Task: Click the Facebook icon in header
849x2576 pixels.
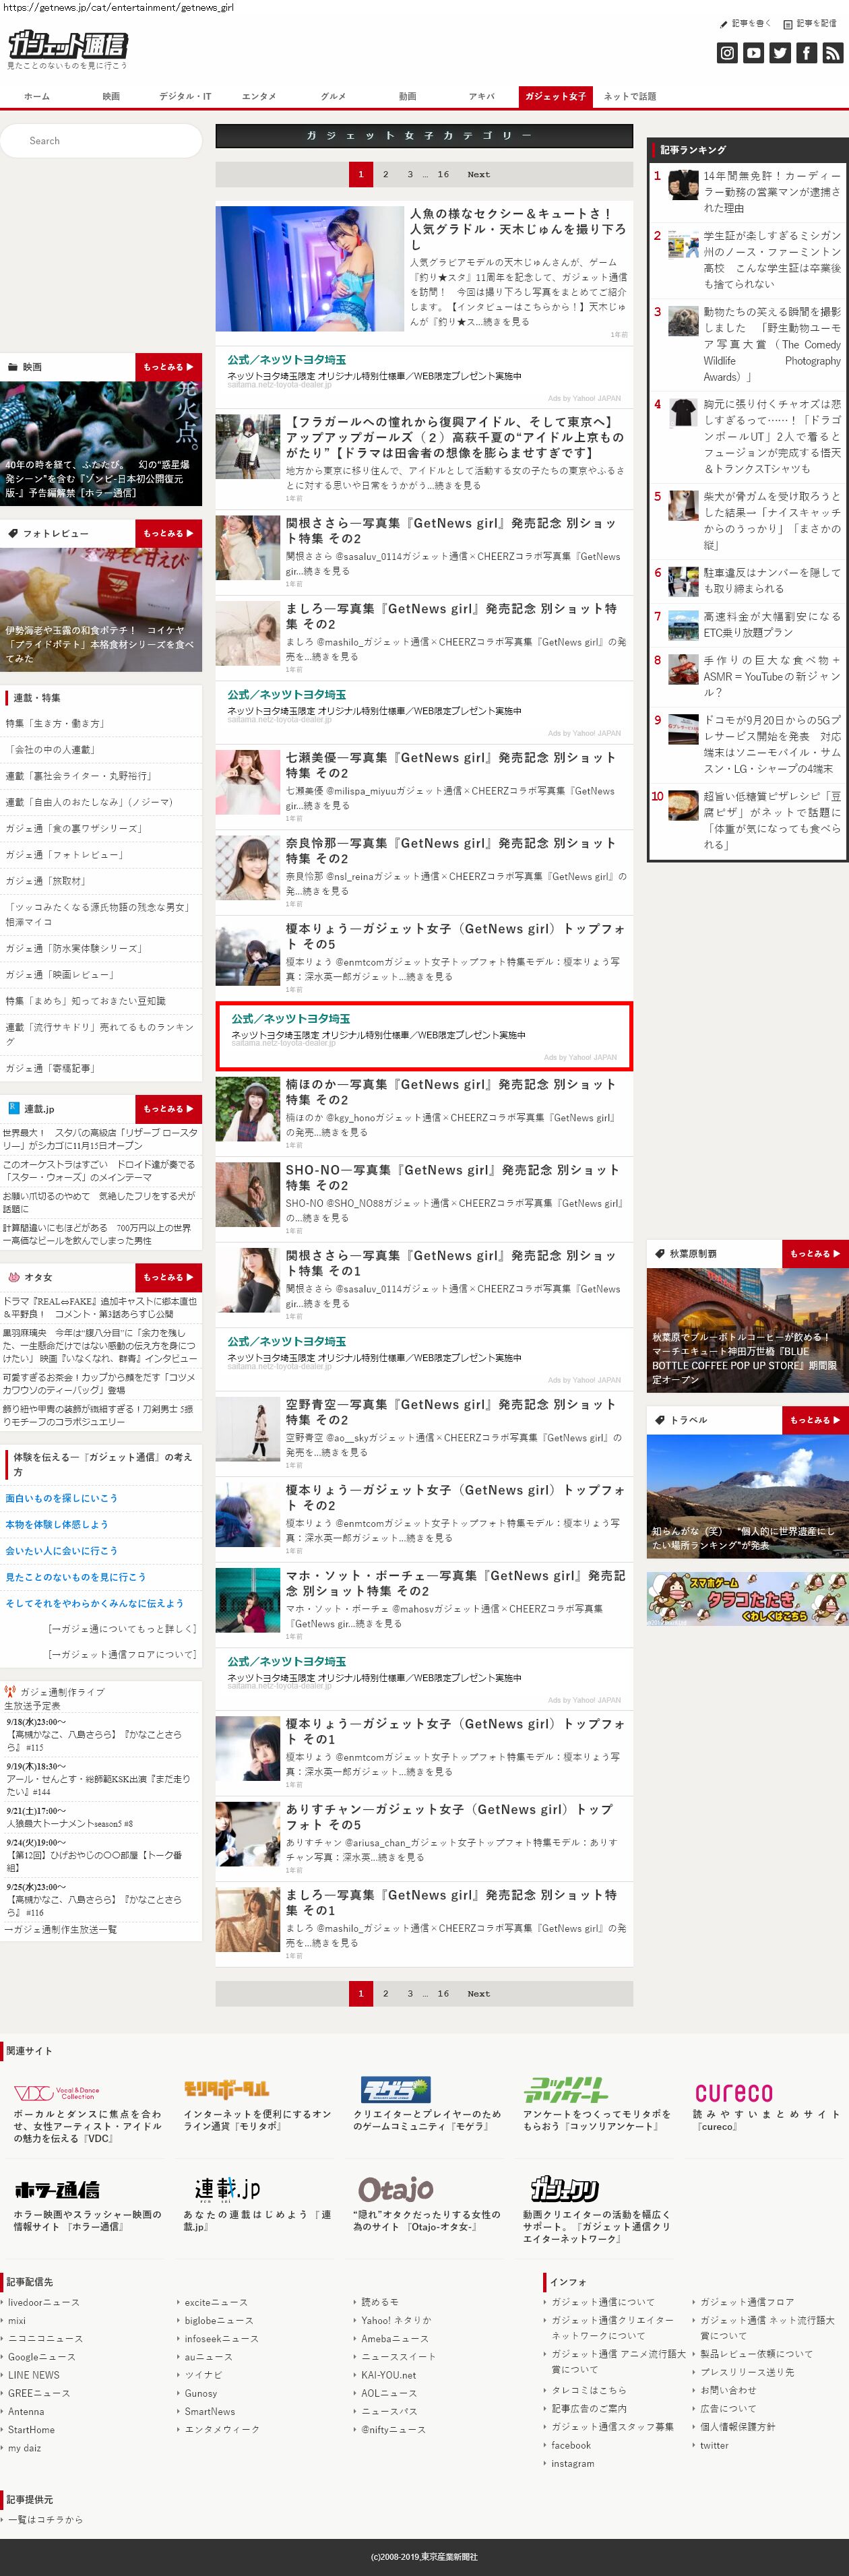Action: pyautogui.click(x=806, y=54)
